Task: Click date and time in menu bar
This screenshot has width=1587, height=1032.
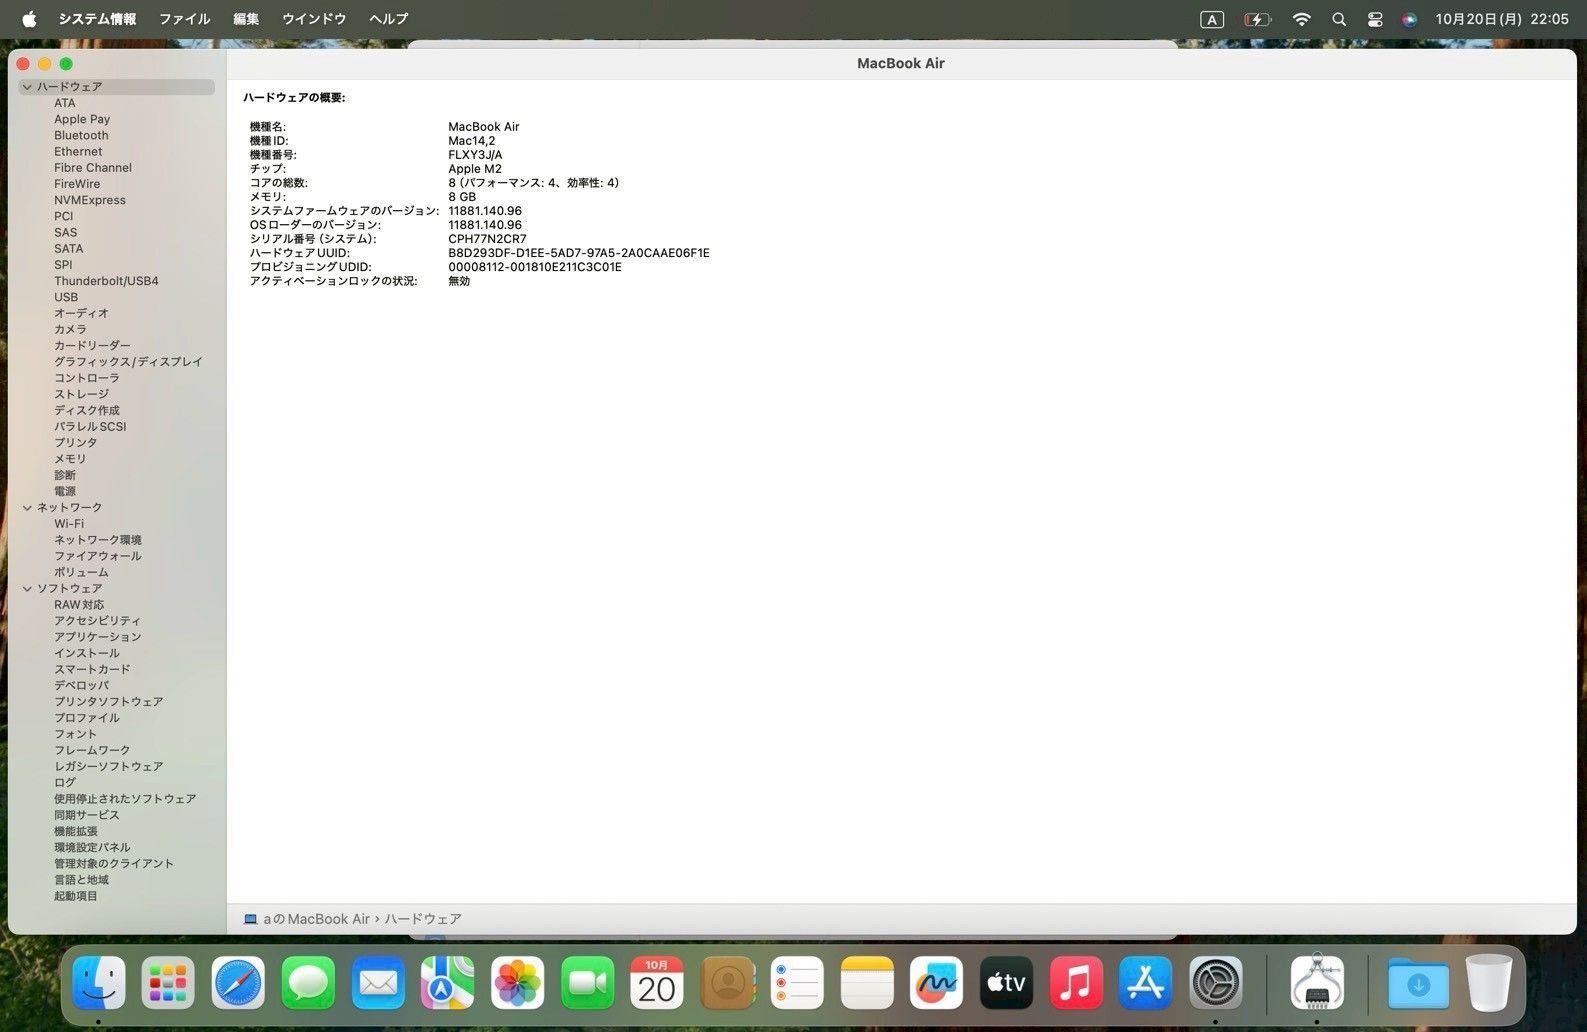Action: pos(1502,19)
